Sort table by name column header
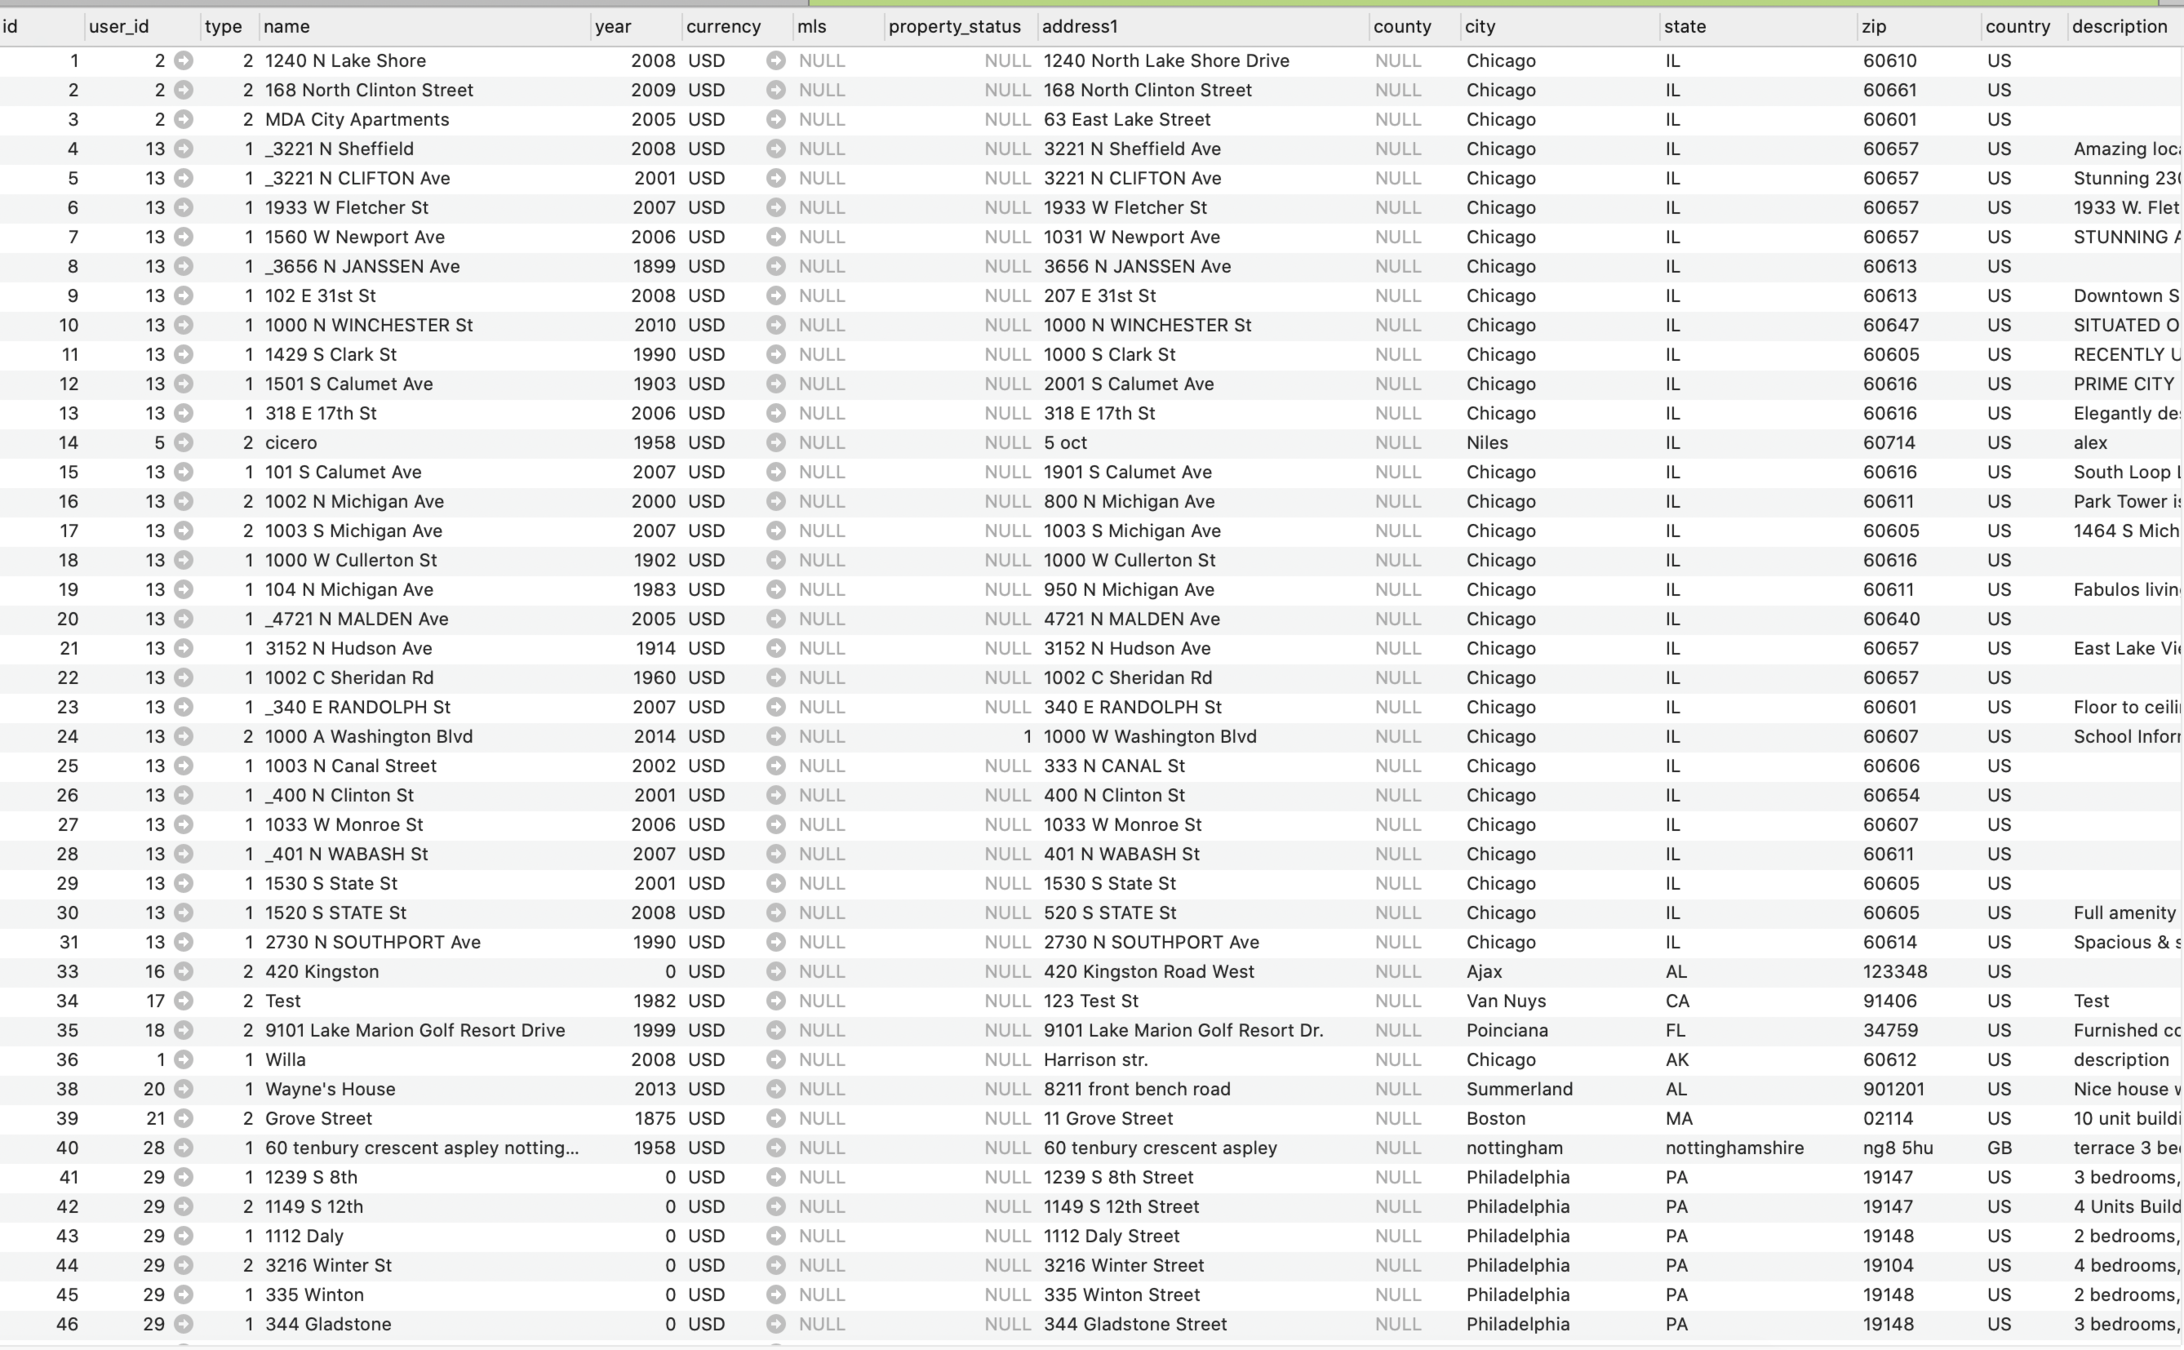 [x=287, y=27]
